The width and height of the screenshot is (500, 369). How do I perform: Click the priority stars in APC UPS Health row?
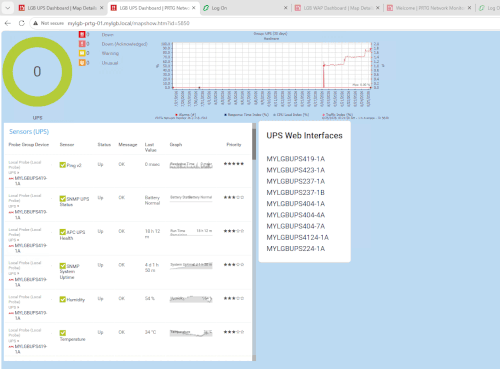click(234, 231)
